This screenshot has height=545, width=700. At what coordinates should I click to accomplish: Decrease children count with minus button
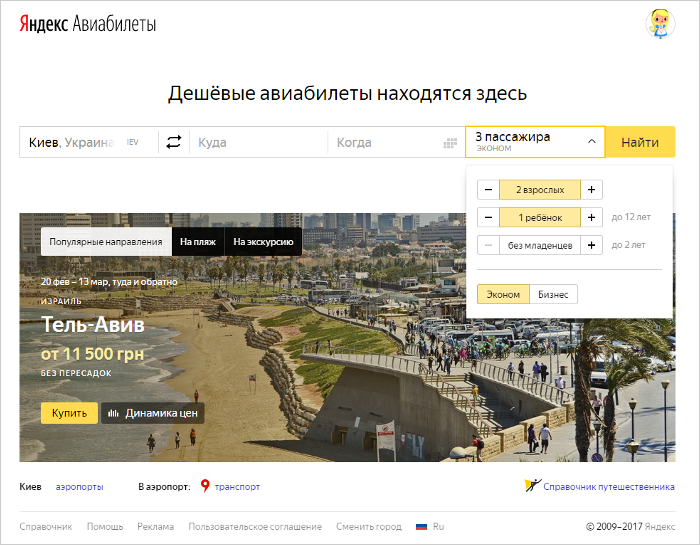coord(488,217)
